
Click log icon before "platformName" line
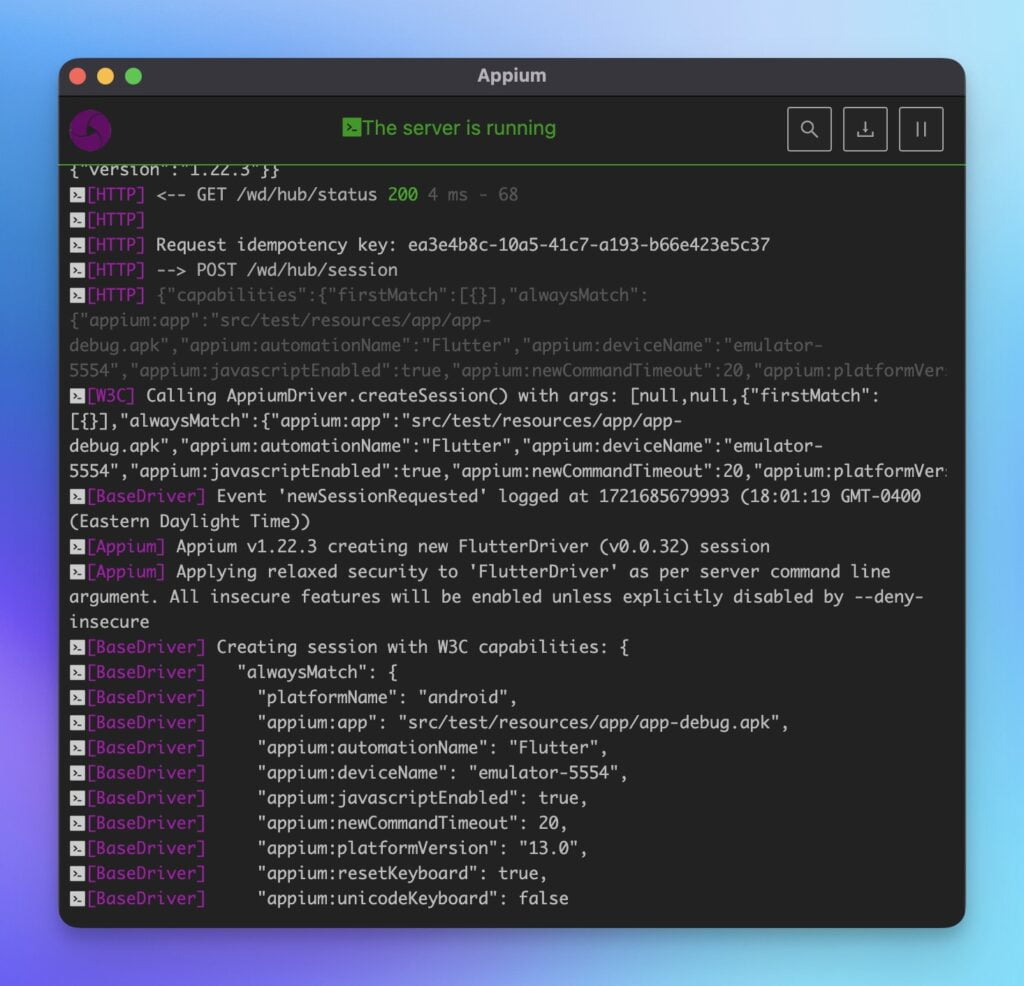(77, 697)
